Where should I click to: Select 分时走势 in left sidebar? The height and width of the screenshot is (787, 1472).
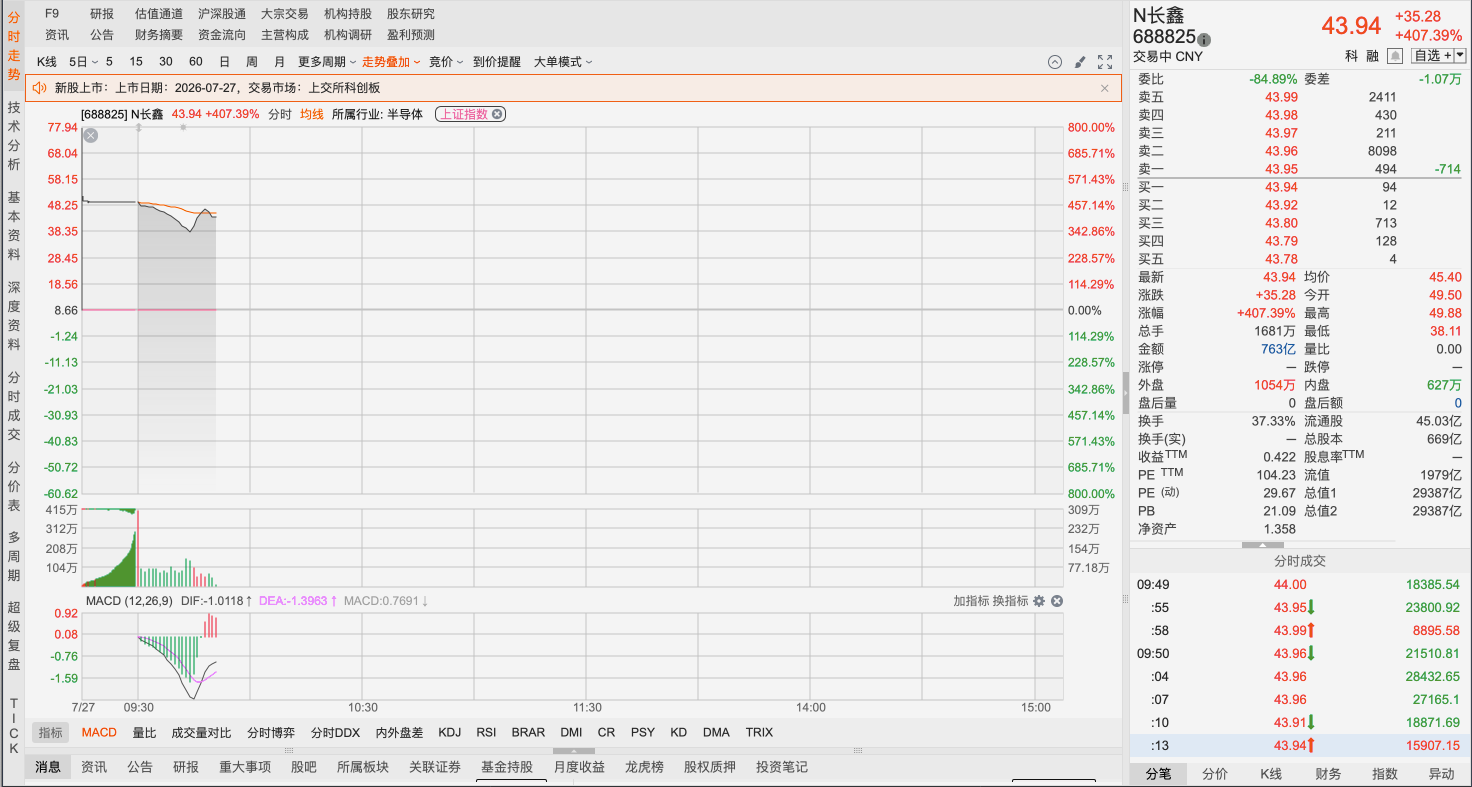click(14, 47)
